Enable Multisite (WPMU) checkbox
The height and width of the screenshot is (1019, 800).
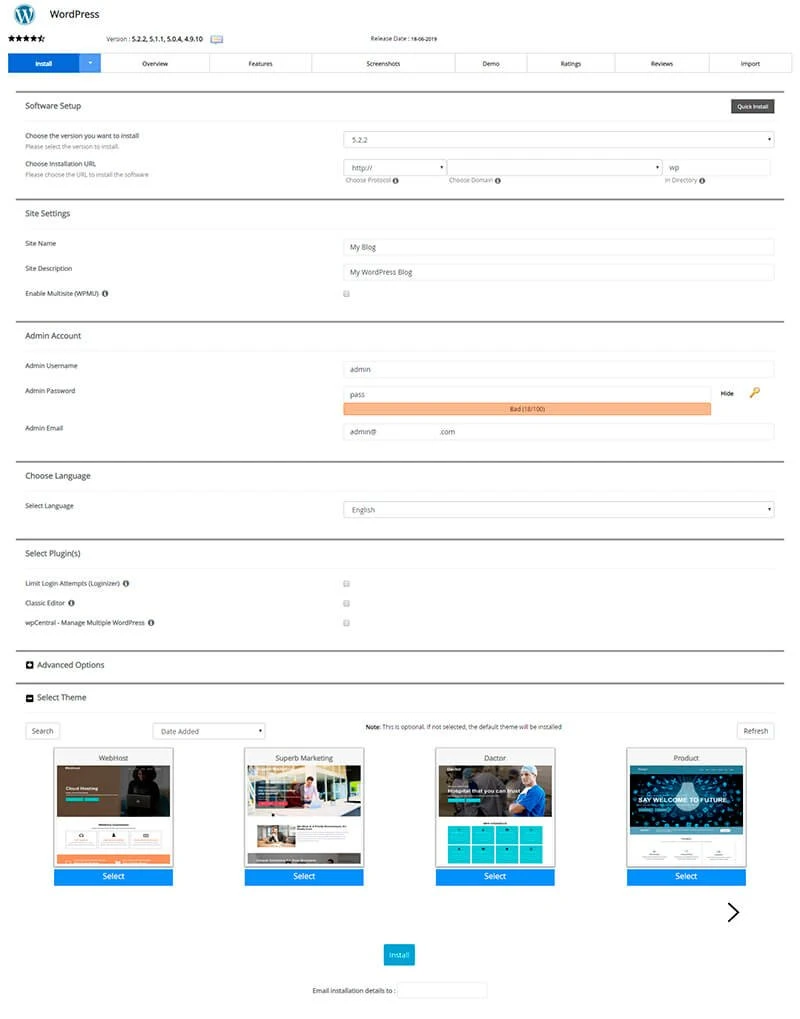[x=346, y=294]
